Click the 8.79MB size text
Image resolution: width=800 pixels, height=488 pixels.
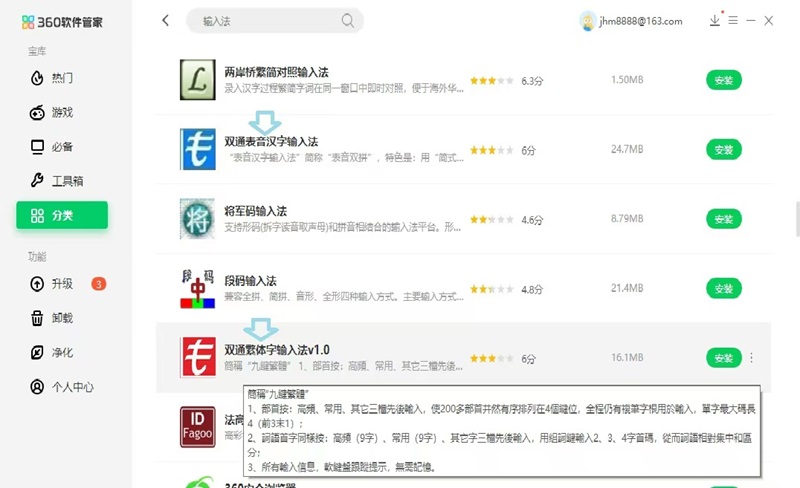[x=627, y=218]
